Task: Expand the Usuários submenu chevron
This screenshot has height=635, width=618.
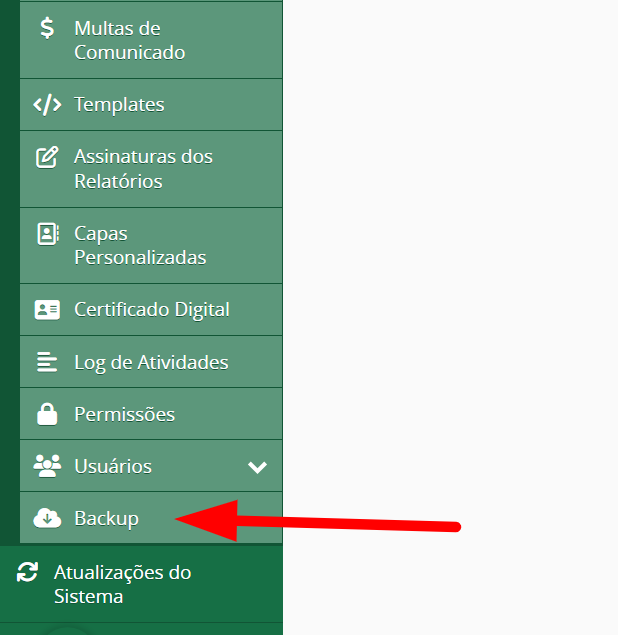Action: (x=257, y=467)
